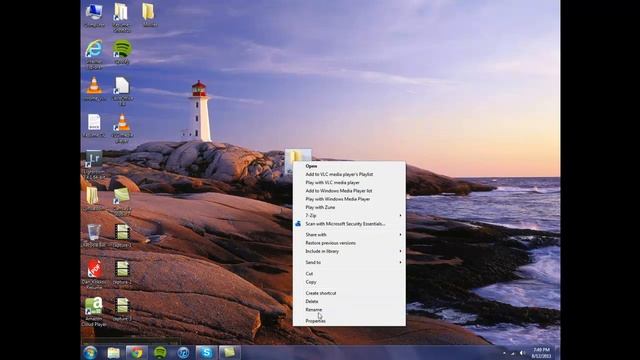Choose Create shortcut in the context menu

pos(349,293)
